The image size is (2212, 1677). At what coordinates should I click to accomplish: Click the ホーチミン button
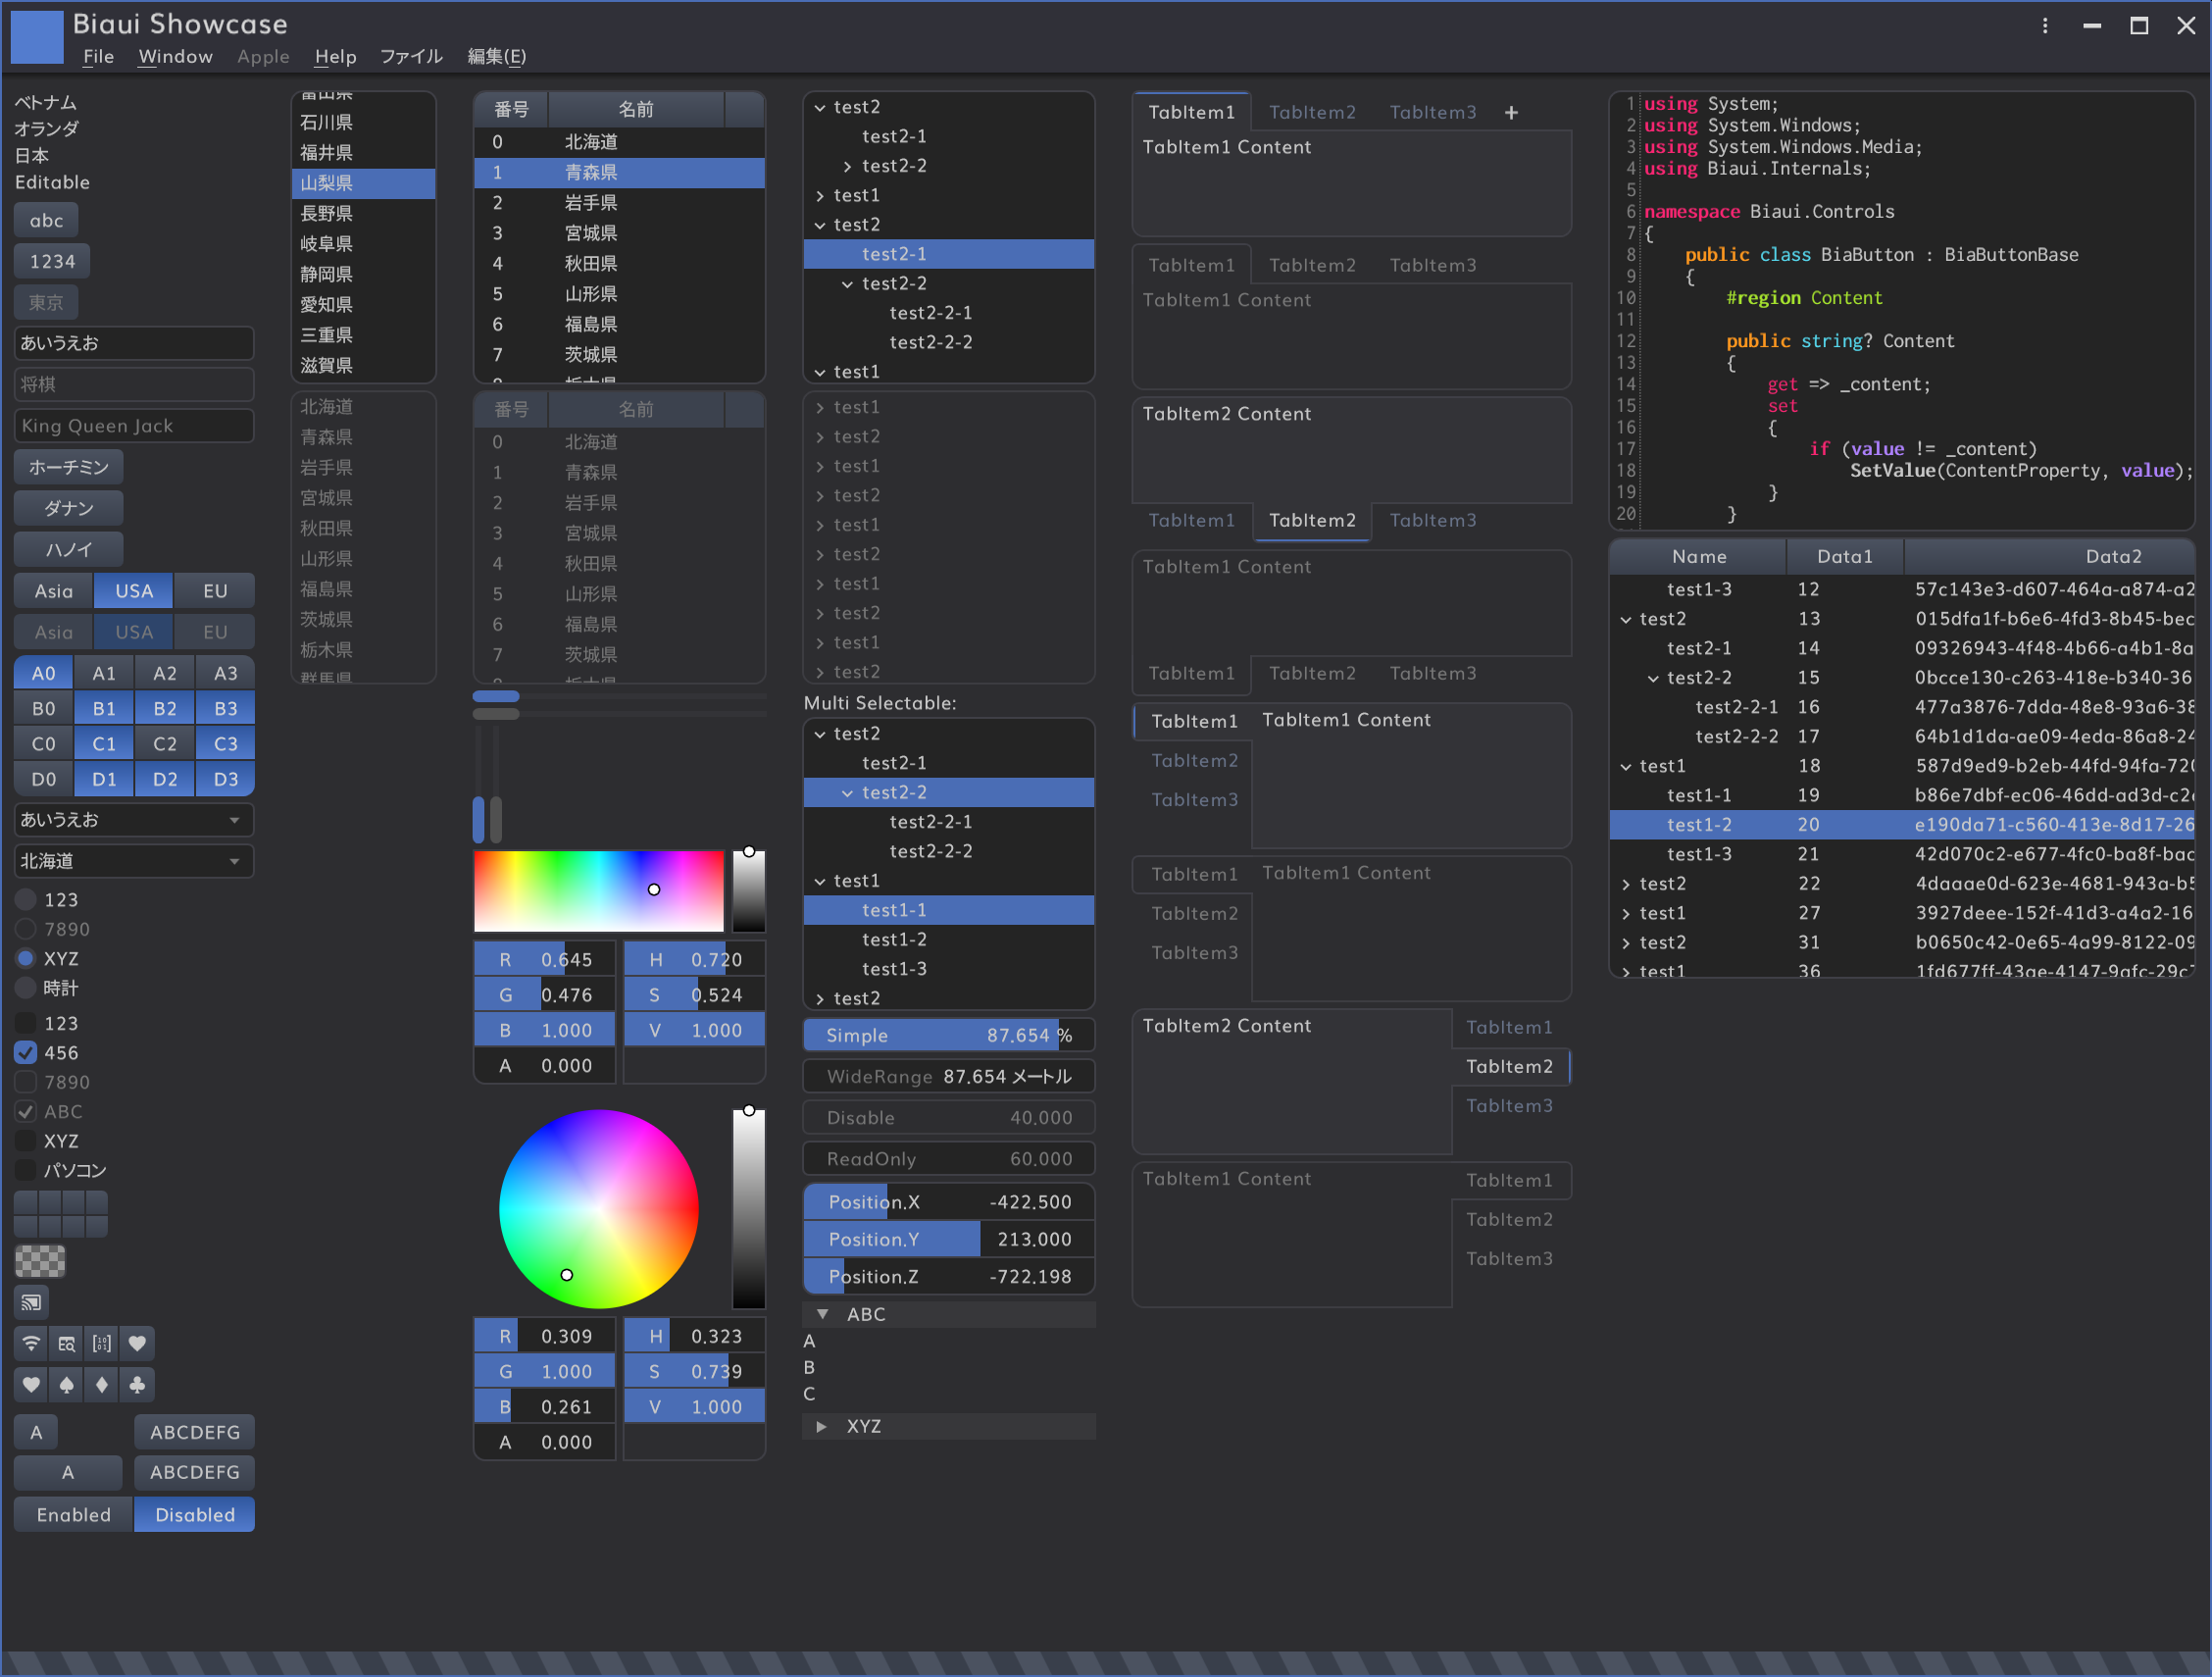click(69, 467)
